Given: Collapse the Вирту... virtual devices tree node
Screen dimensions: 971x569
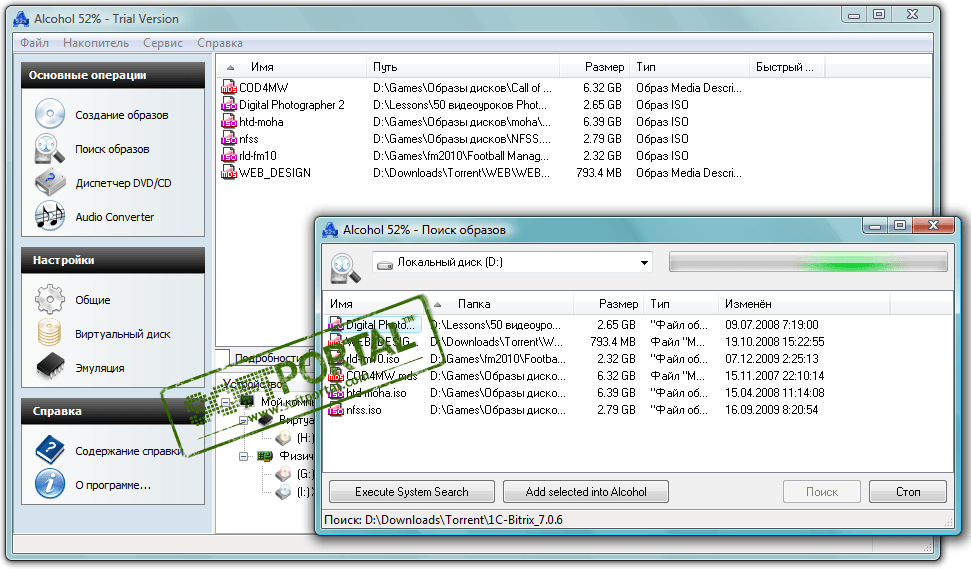Looking at the screenshot, I should pos(244,420).
